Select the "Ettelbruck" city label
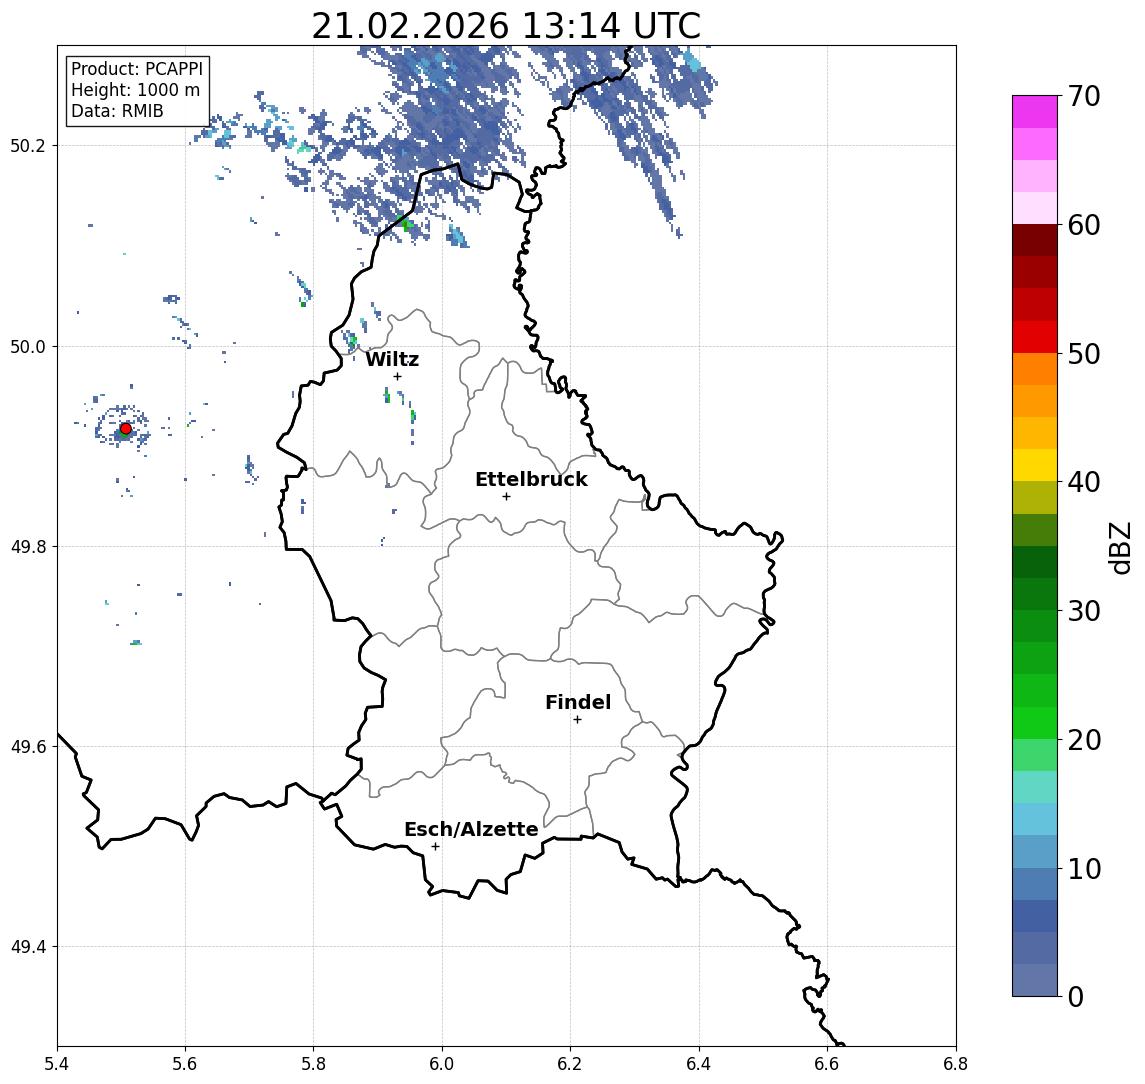This screenshot has width=1145, height=1084. coord(531,479)
